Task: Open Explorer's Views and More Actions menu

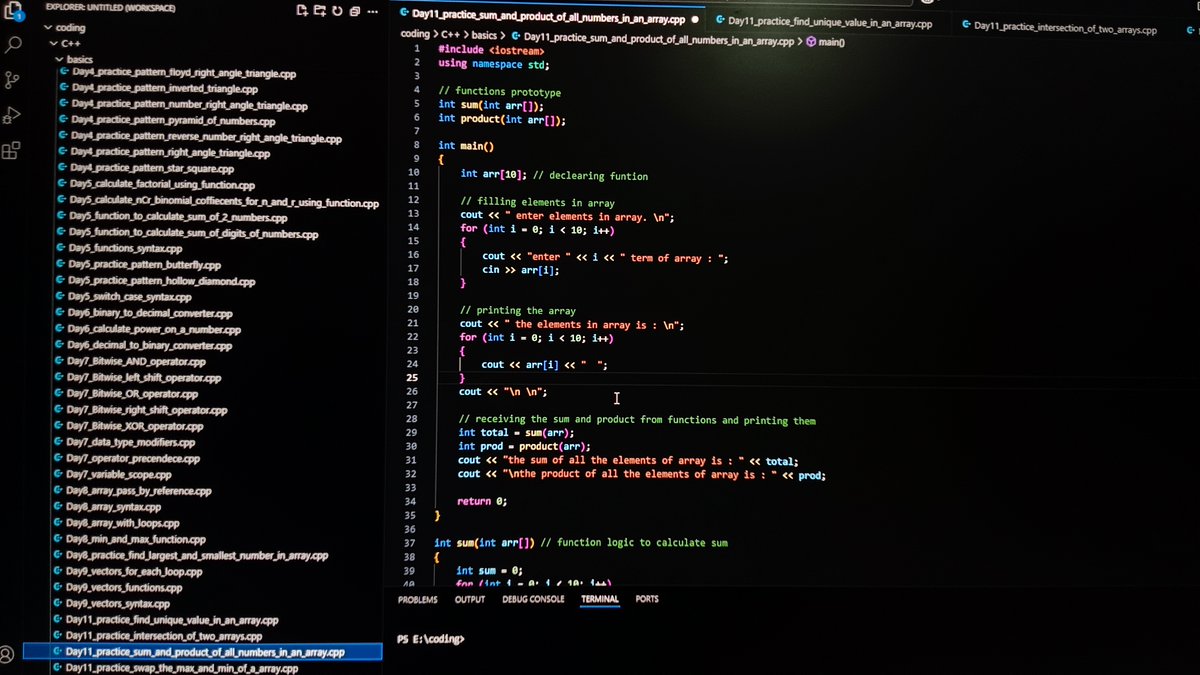Action: pyautogui.click(x=372, y=12)
